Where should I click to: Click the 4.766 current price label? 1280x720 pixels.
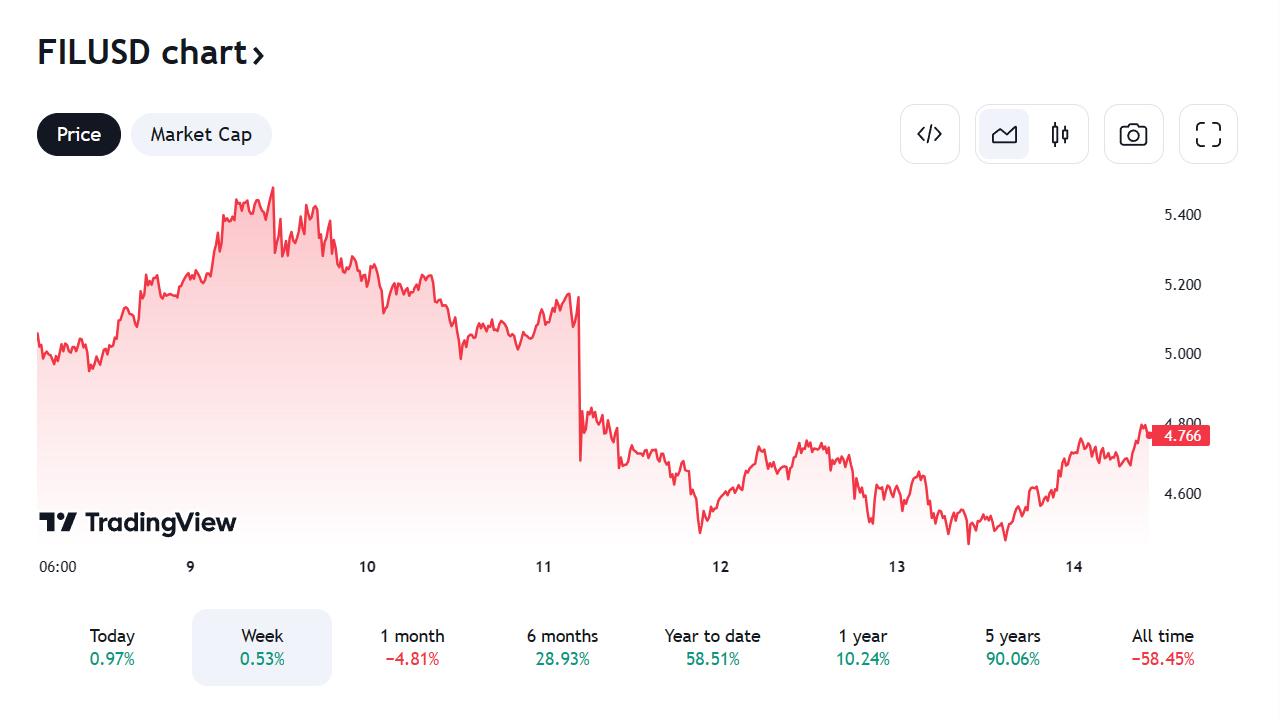point(1181,435)
